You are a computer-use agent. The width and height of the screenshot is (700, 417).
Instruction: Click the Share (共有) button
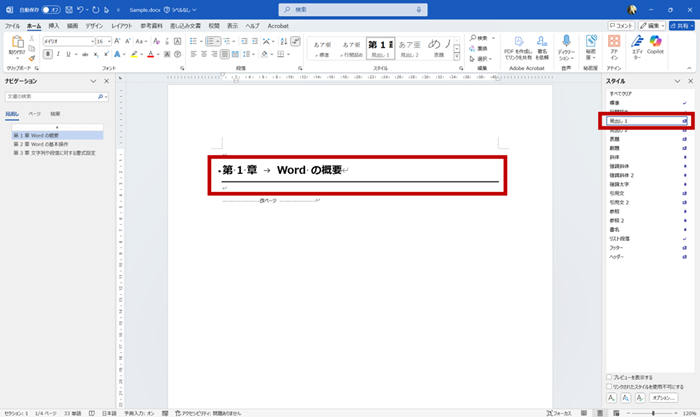[x=681, y=25]
